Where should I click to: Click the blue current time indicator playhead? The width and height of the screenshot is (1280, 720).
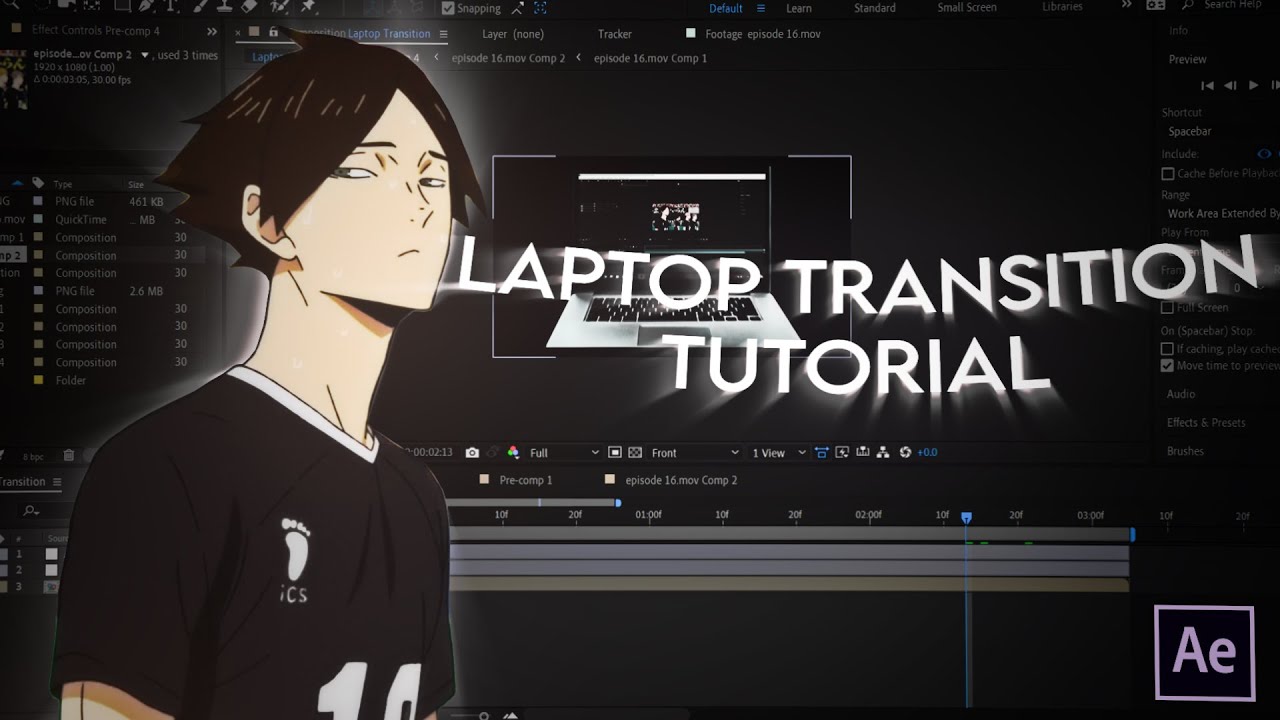[966, 517]
